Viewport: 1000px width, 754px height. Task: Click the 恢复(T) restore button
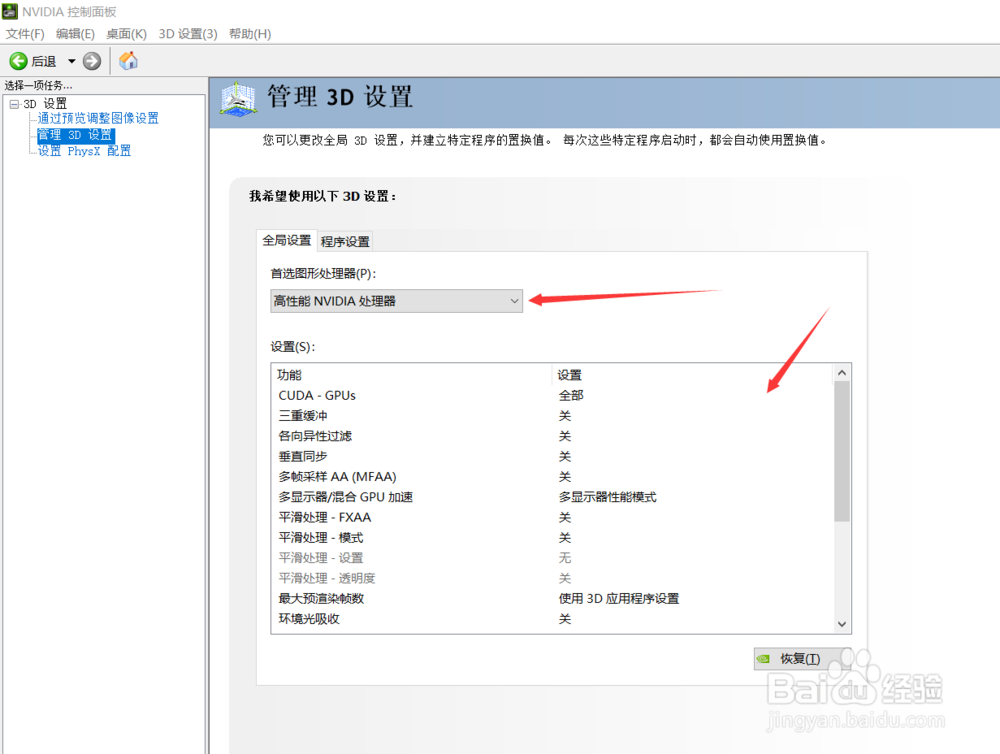coord(802,659)
